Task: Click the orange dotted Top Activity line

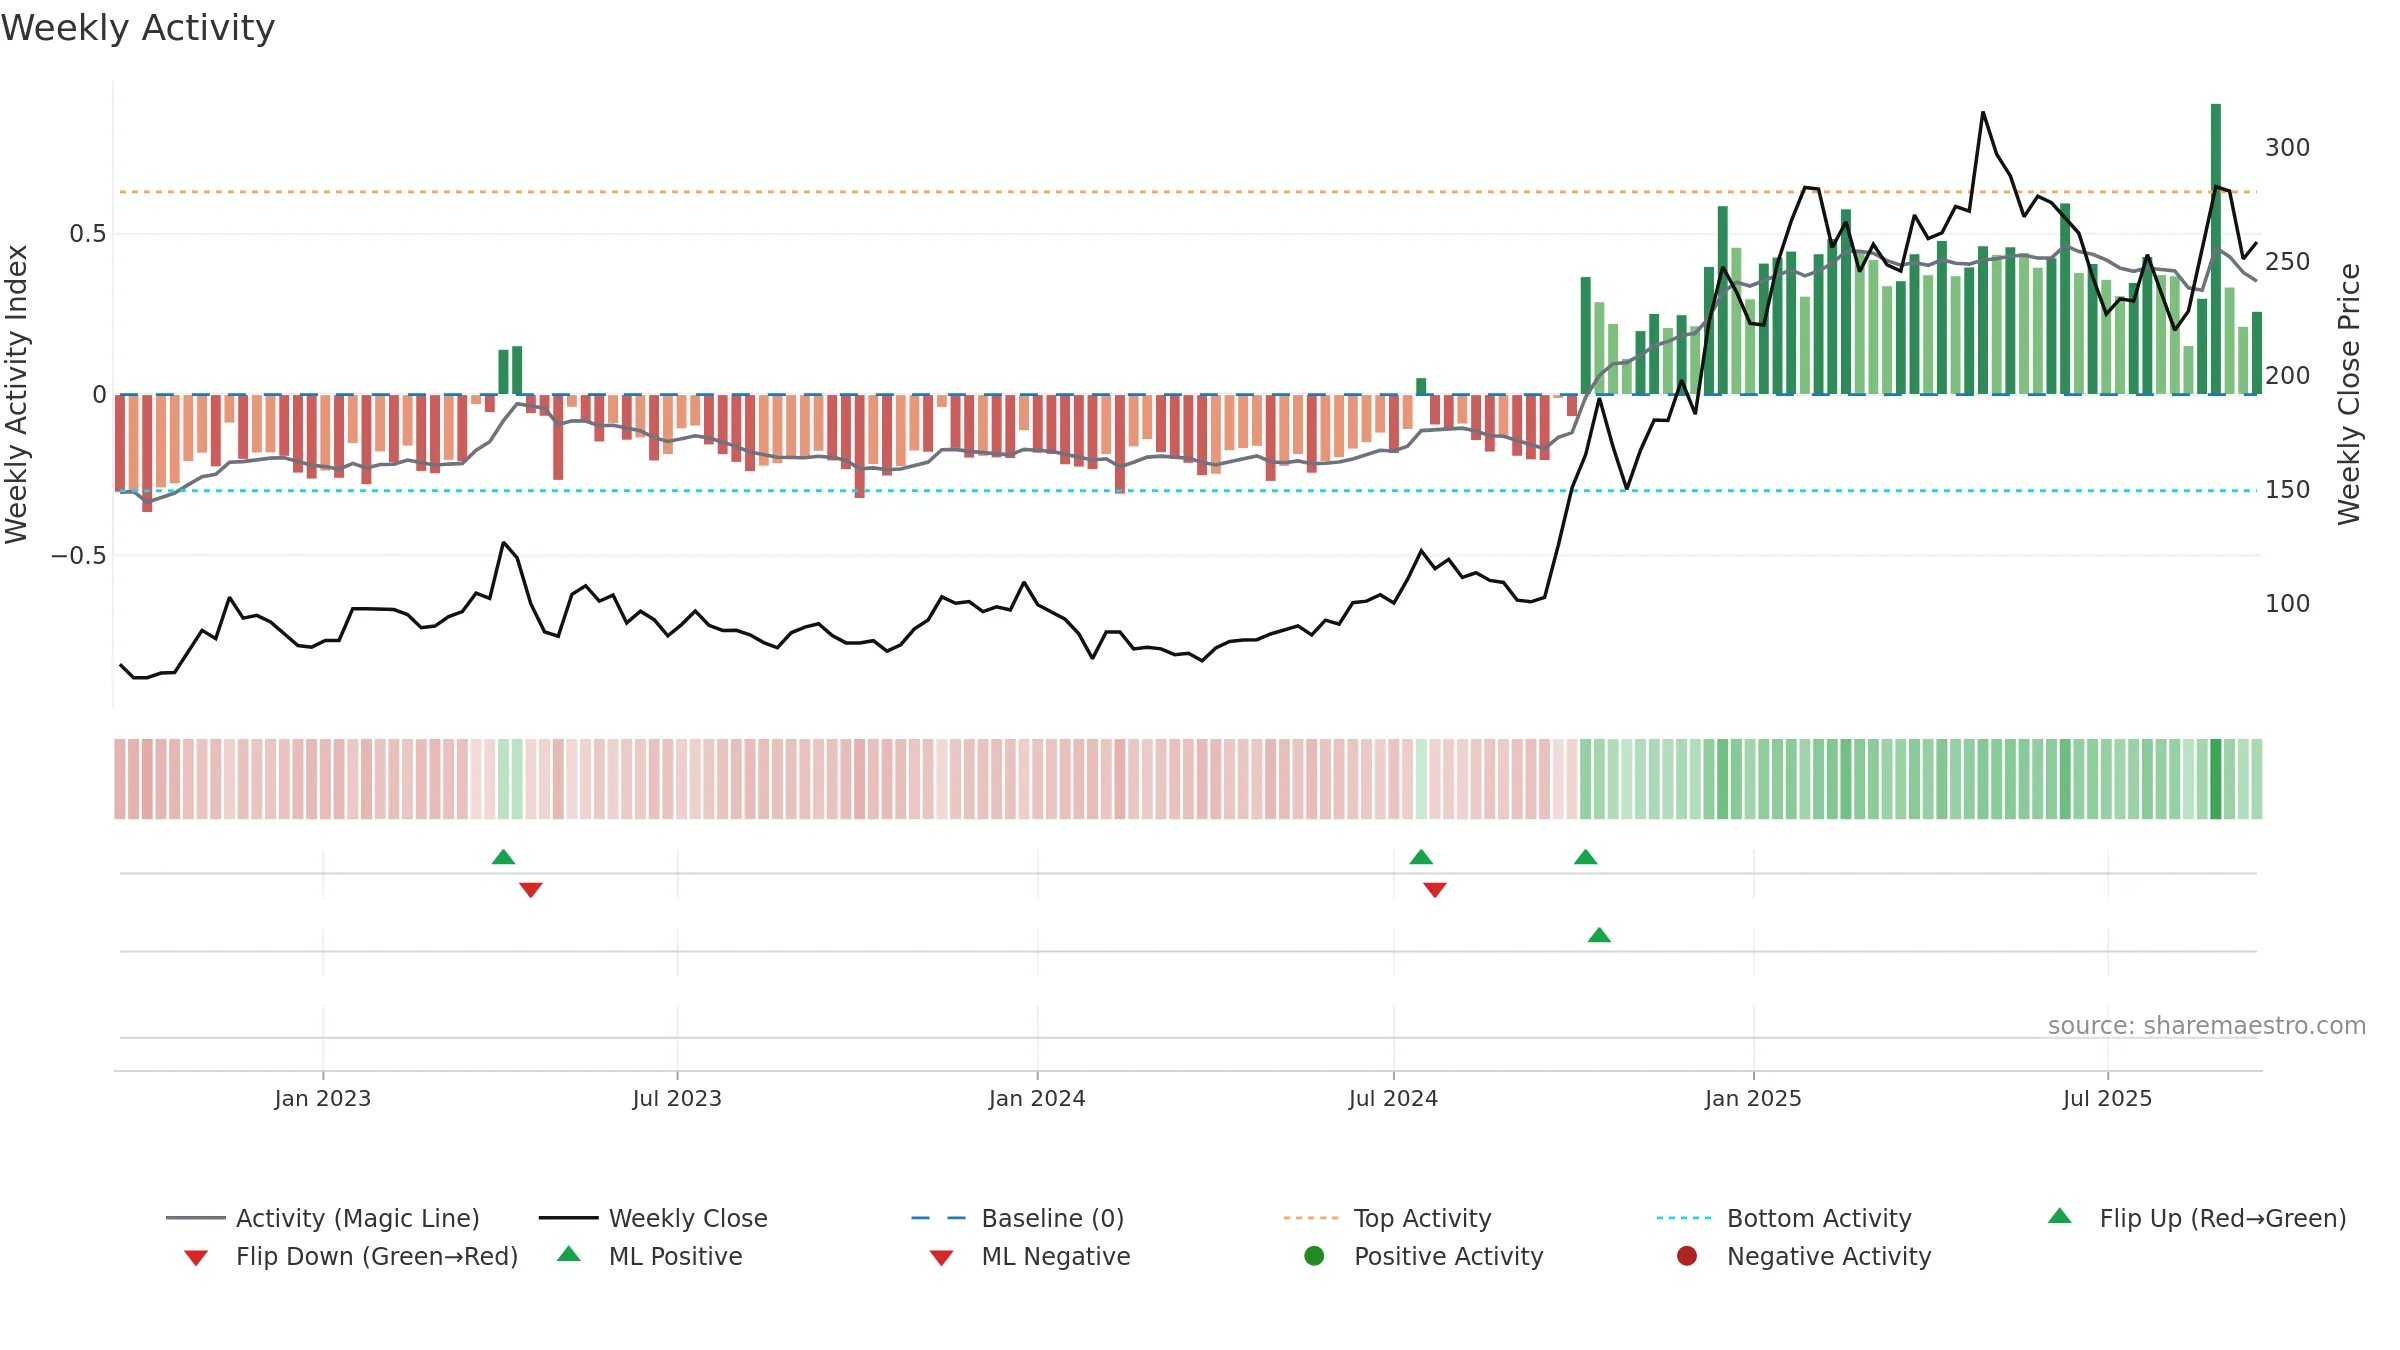Action: point(1188,191)
